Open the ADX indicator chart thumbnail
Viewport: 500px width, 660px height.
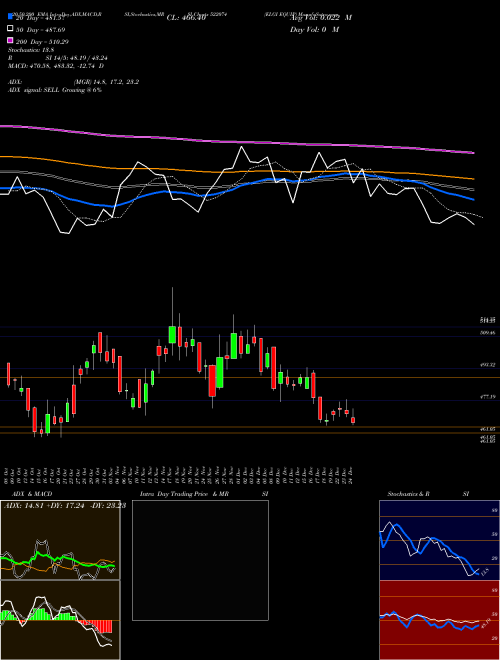60,540
